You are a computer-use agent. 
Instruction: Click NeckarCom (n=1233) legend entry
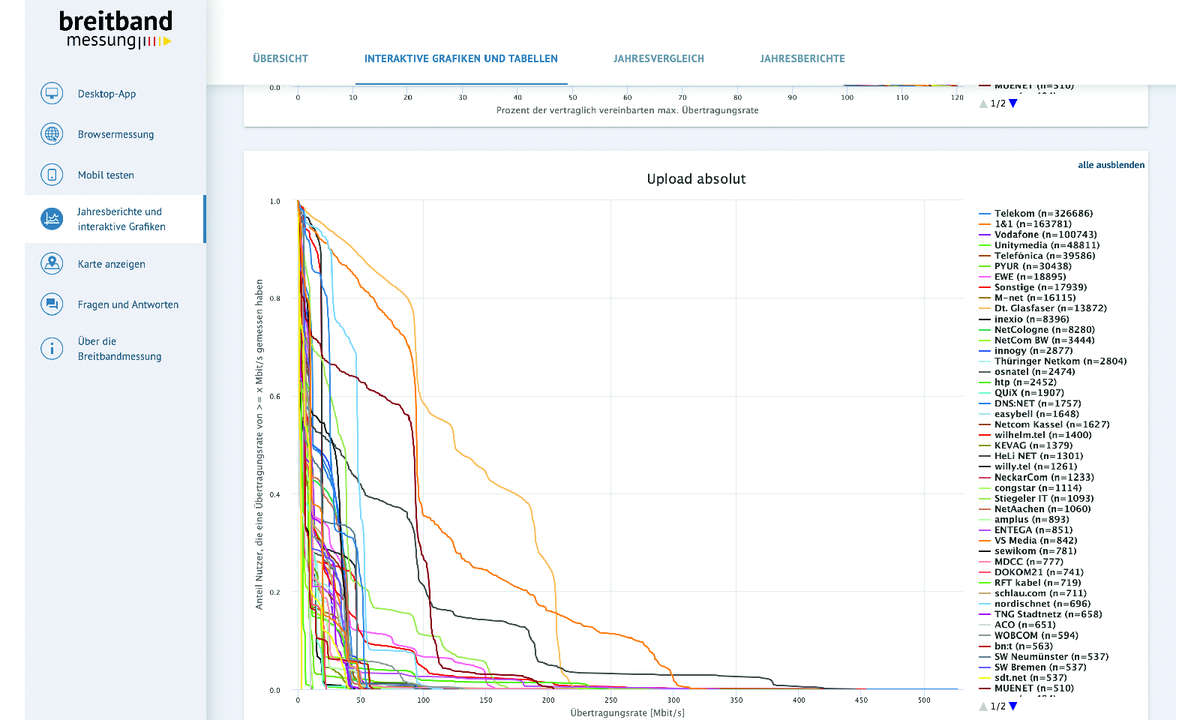1037,477
